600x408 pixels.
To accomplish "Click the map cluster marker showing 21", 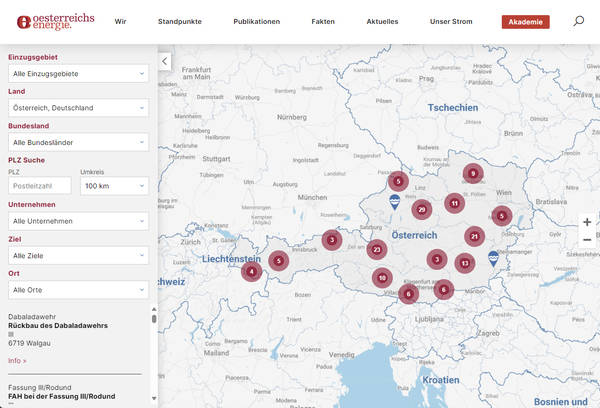I will (475, 236).
